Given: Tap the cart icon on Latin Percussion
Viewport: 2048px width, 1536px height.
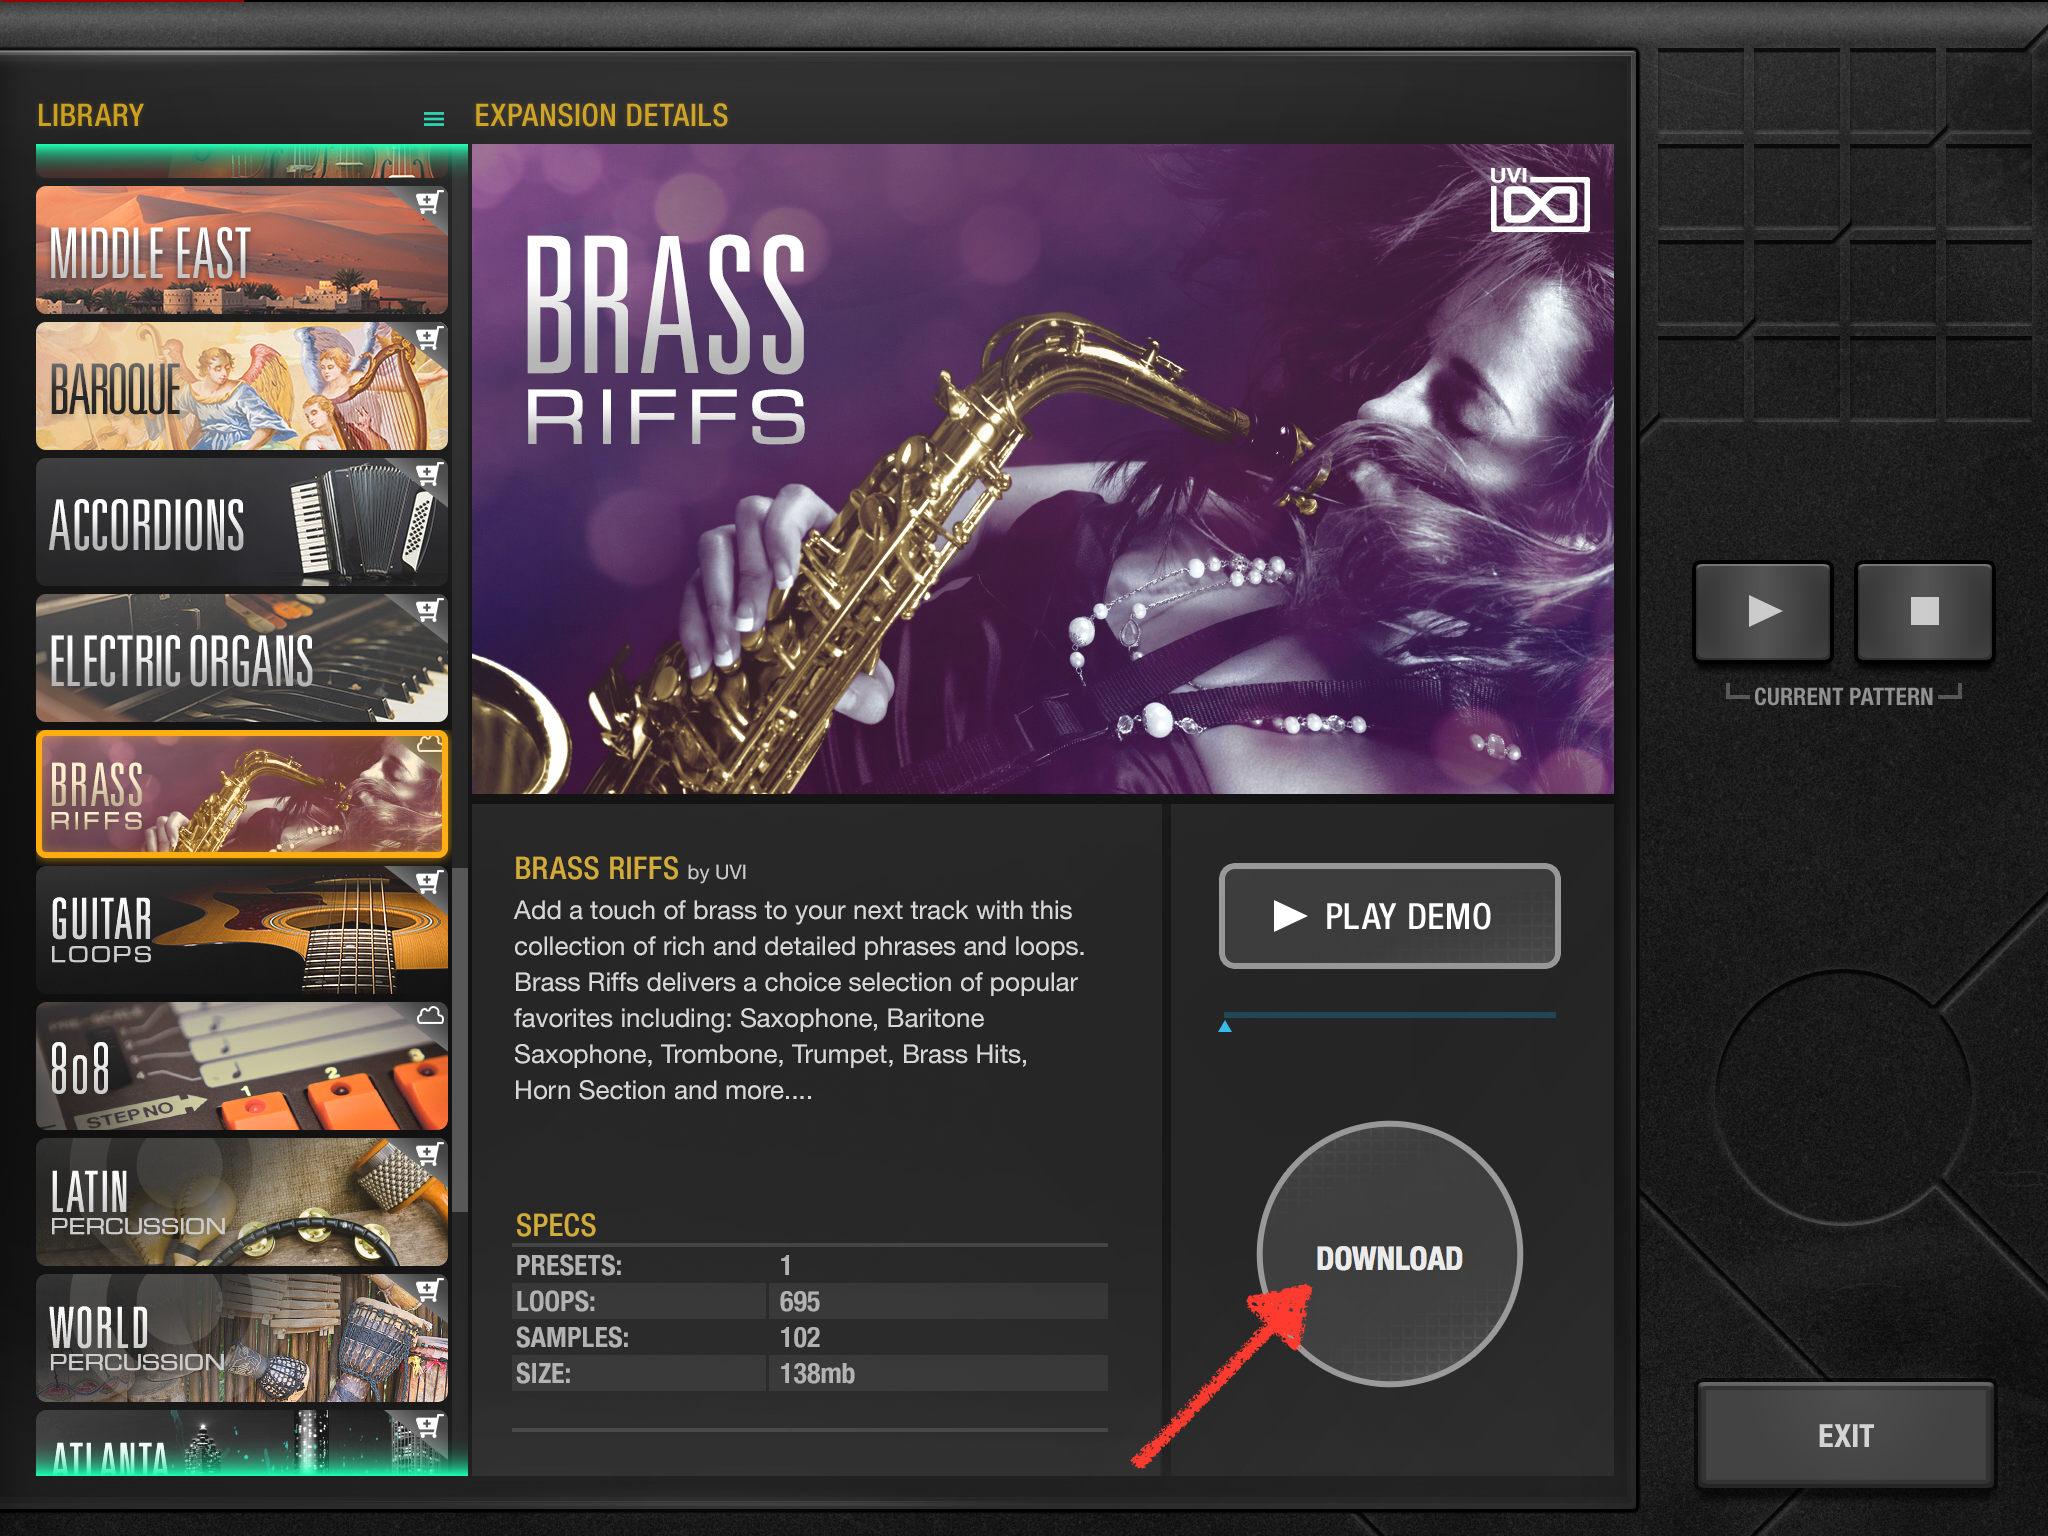Looking at the screenshot, I should pyautogui.click(x=428, y=1154).
